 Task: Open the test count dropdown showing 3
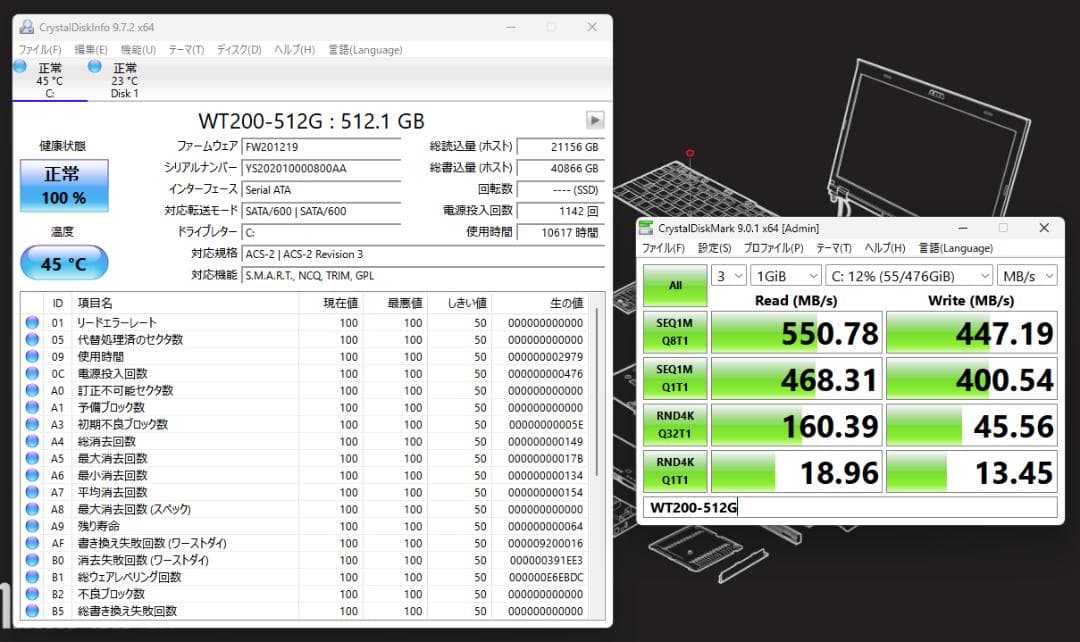coord(728,275)
